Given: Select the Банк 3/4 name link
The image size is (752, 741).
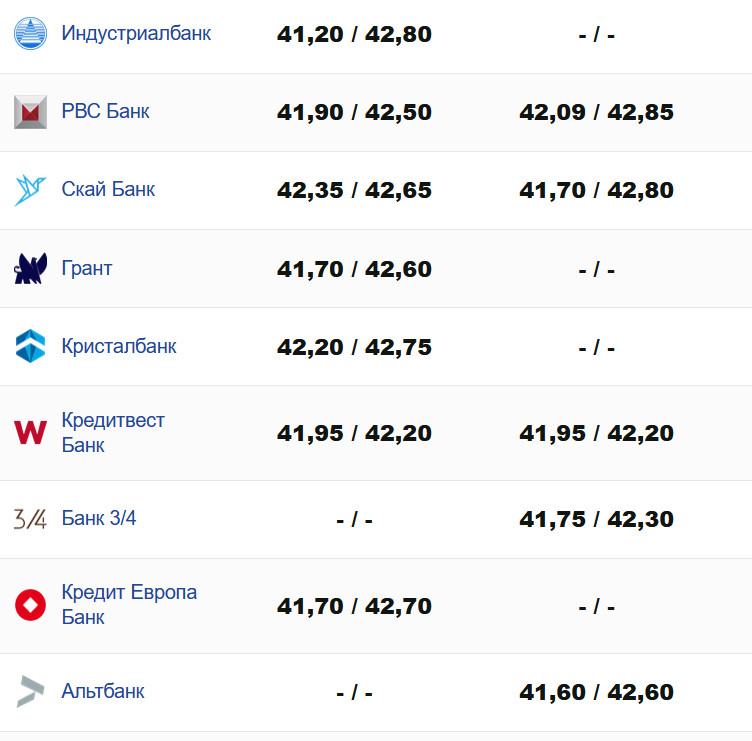Looking at the screenshot, I should click(x=99, y=518).
